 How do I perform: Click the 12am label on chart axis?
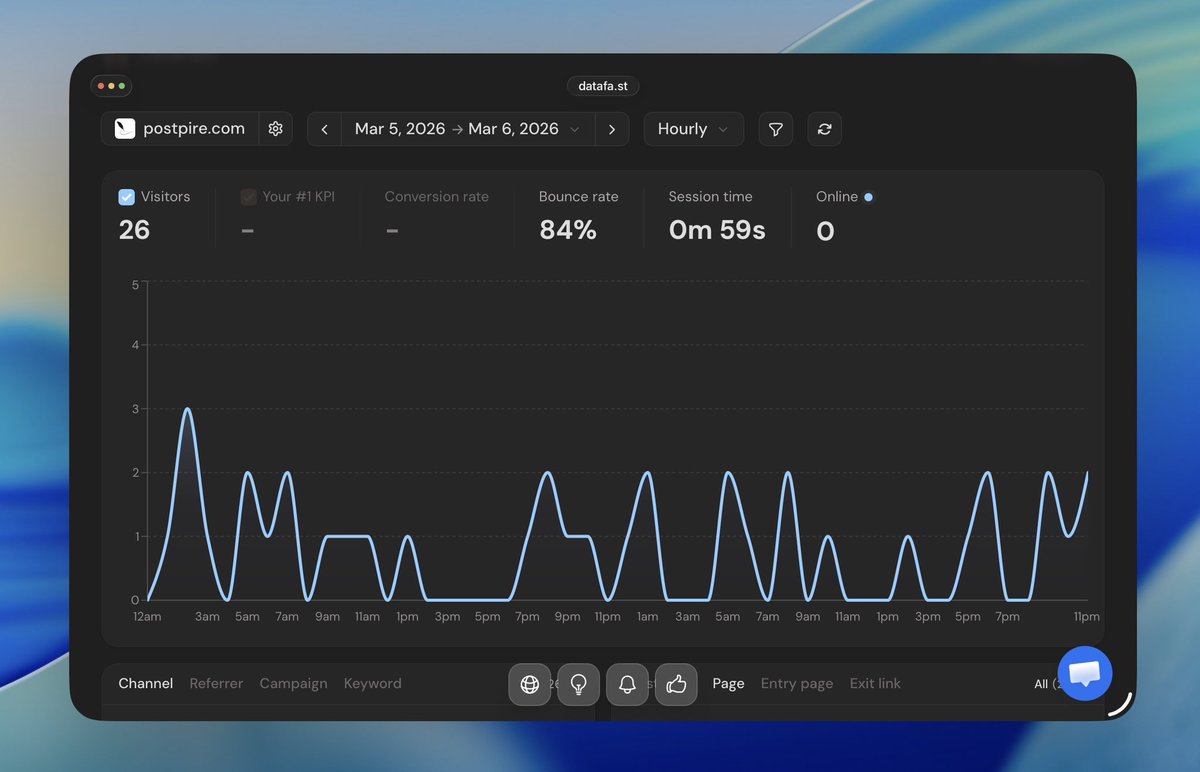(147, 617)
